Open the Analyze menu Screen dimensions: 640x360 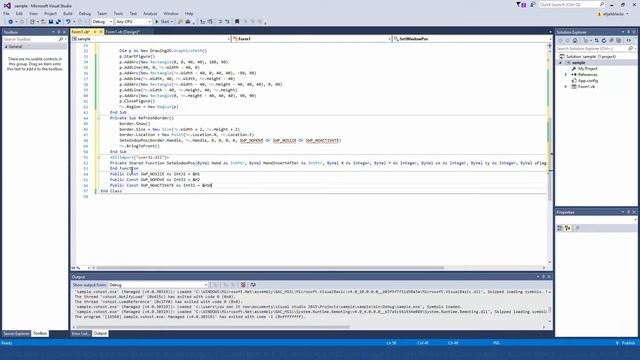[x=150, y=13]
